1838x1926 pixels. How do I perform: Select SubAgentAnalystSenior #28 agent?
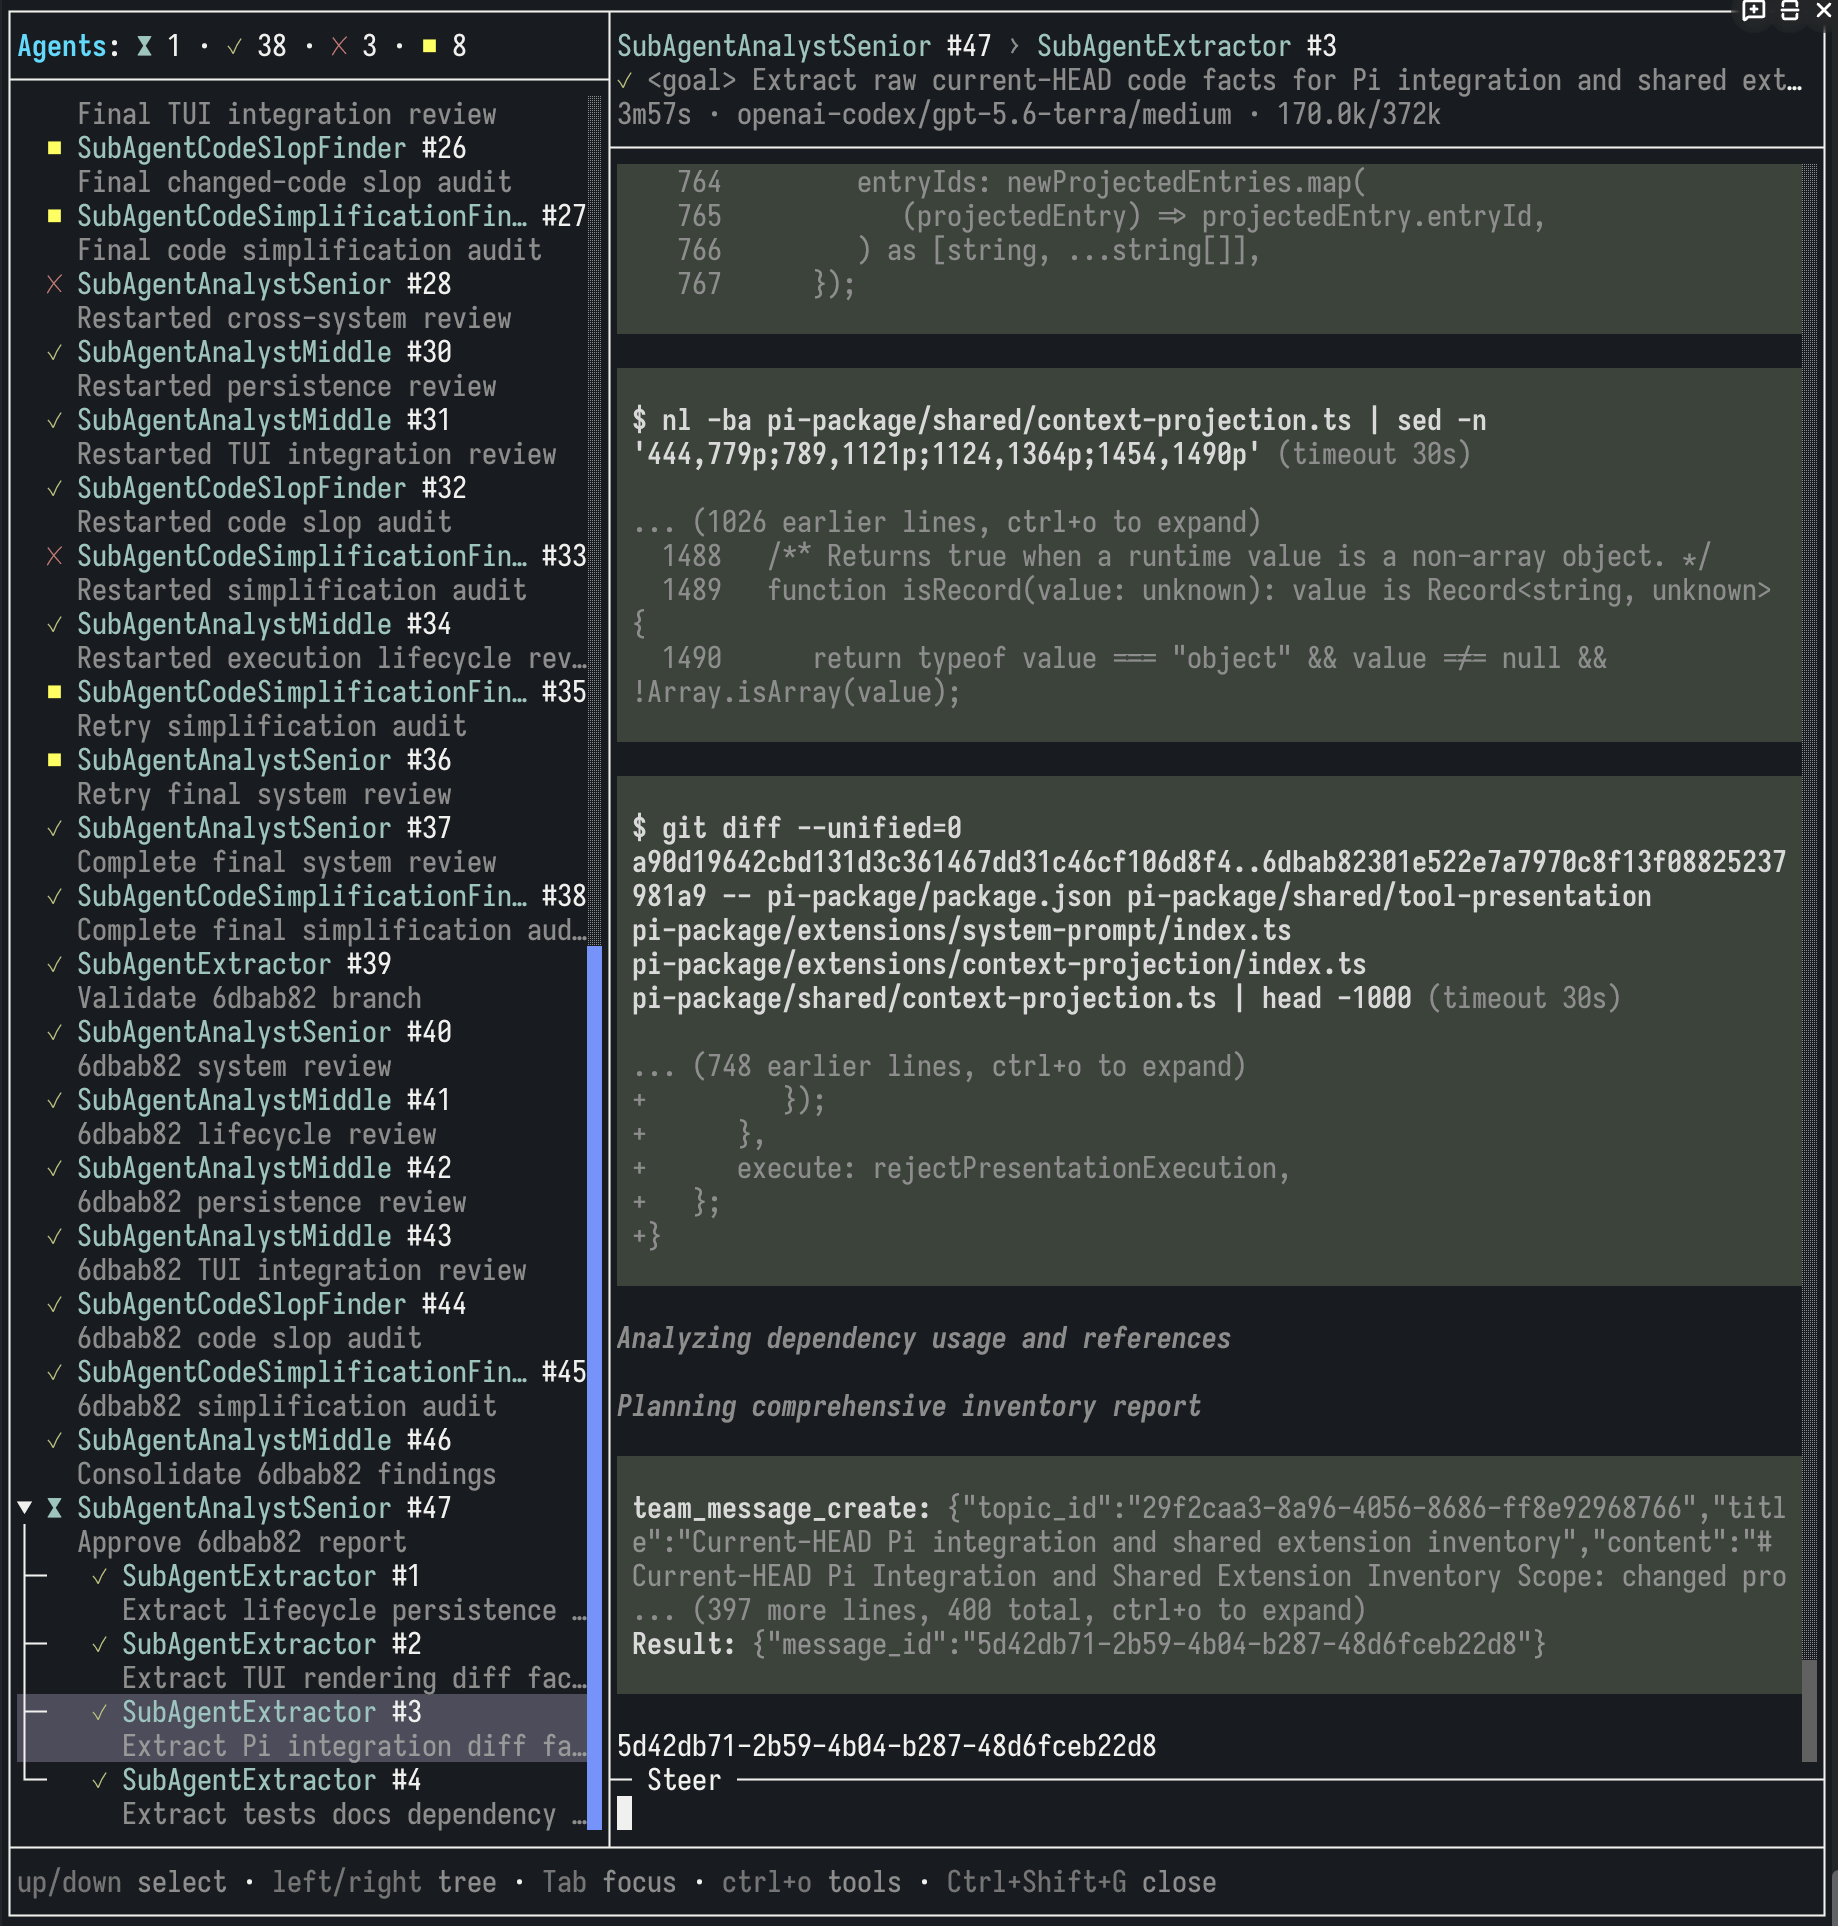tap(264, 284)
